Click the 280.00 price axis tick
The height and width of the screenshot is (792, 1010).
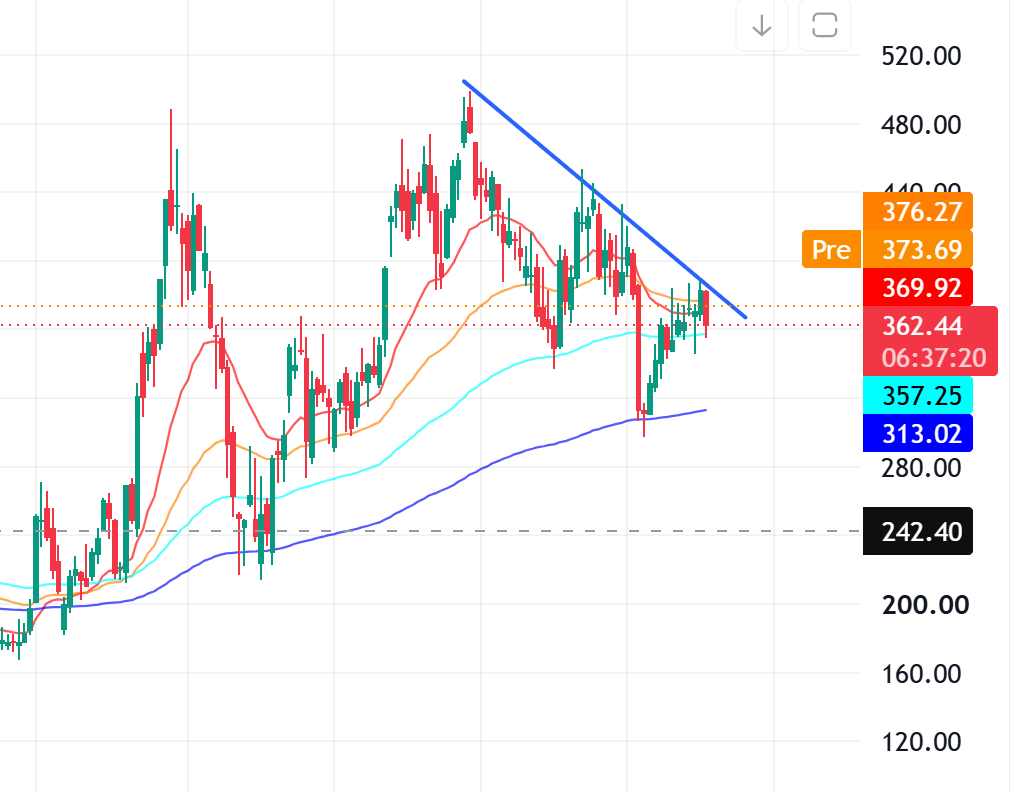pyautogui.click(x=921, y=467)
